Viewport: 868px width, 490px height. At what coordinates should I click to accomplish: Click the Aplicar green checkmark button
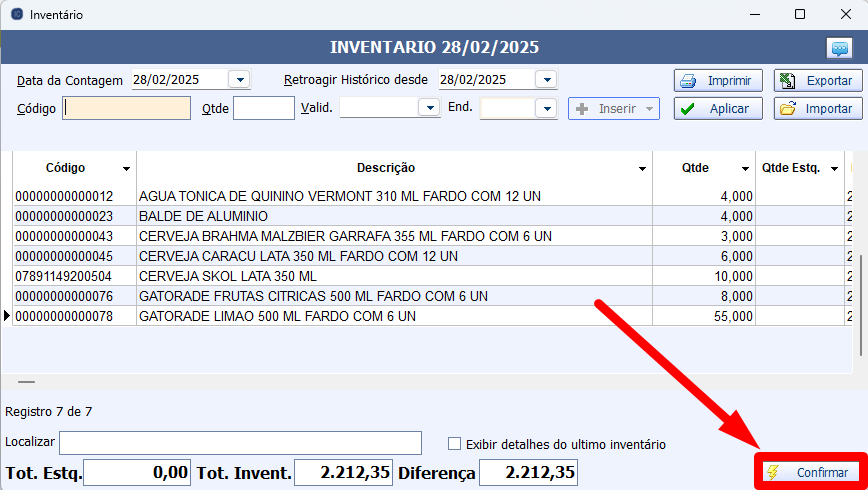pyautogui.click(x=718, y=109)
